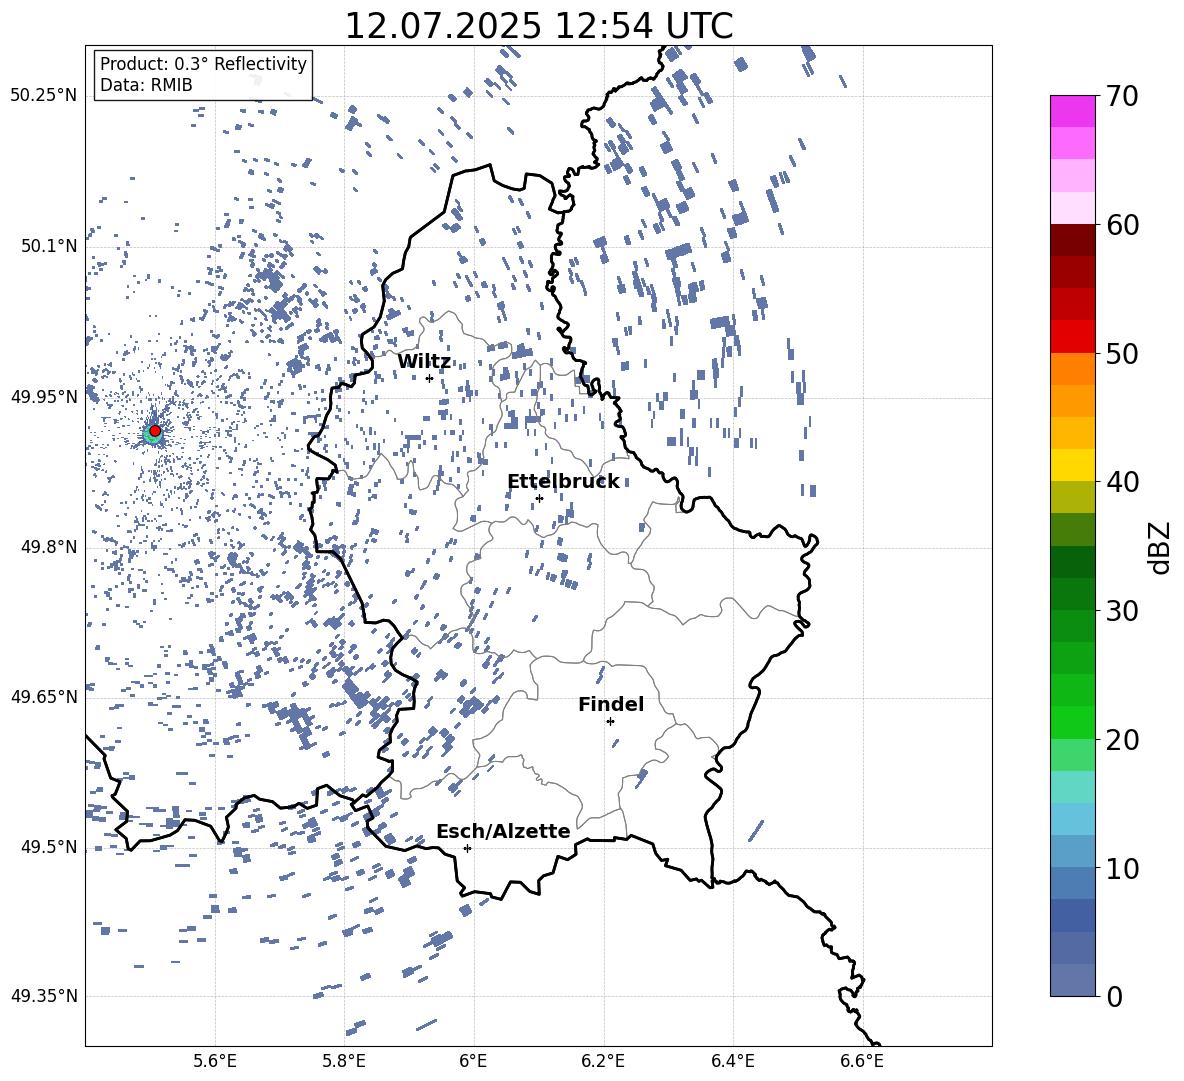Click the 50.25°N latitude label
1184x1081 pixels.
(44, 96)
